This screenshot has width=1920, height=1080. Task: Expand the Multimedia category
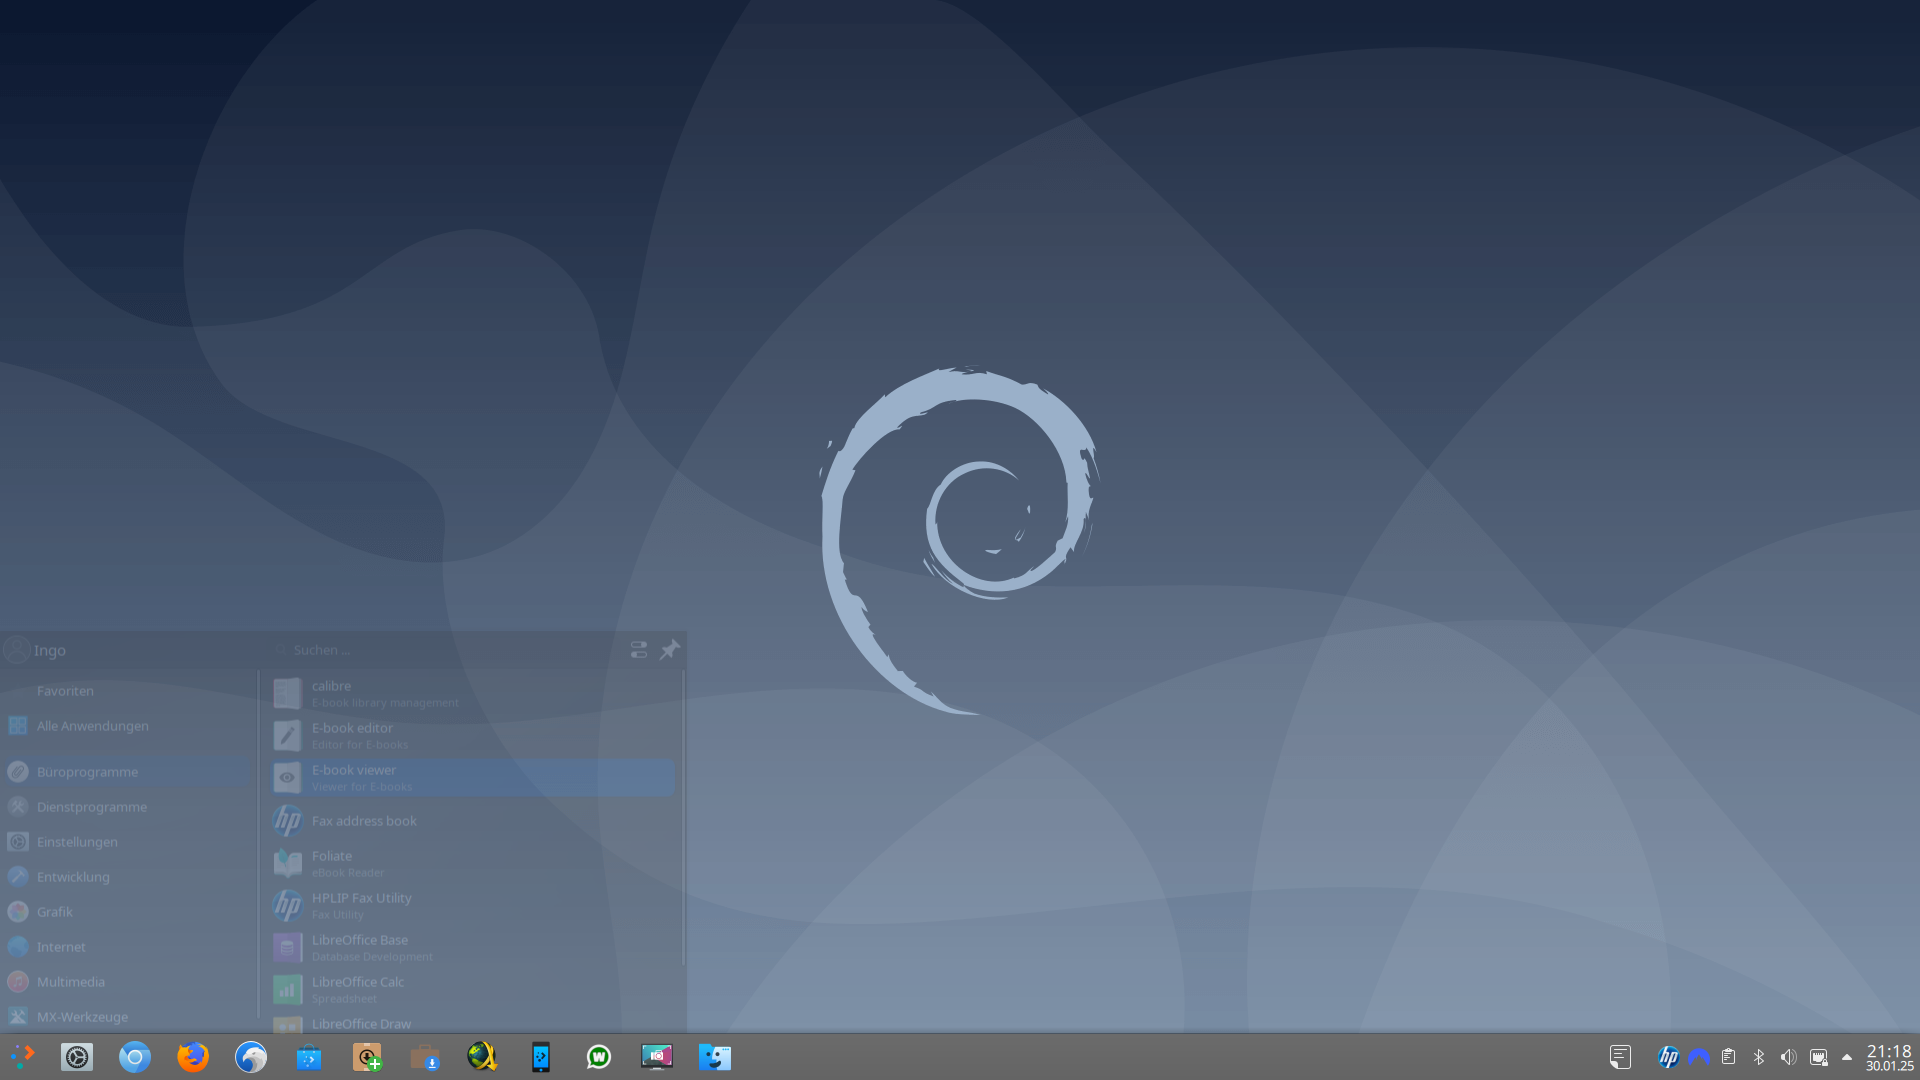tap(70, 982)
